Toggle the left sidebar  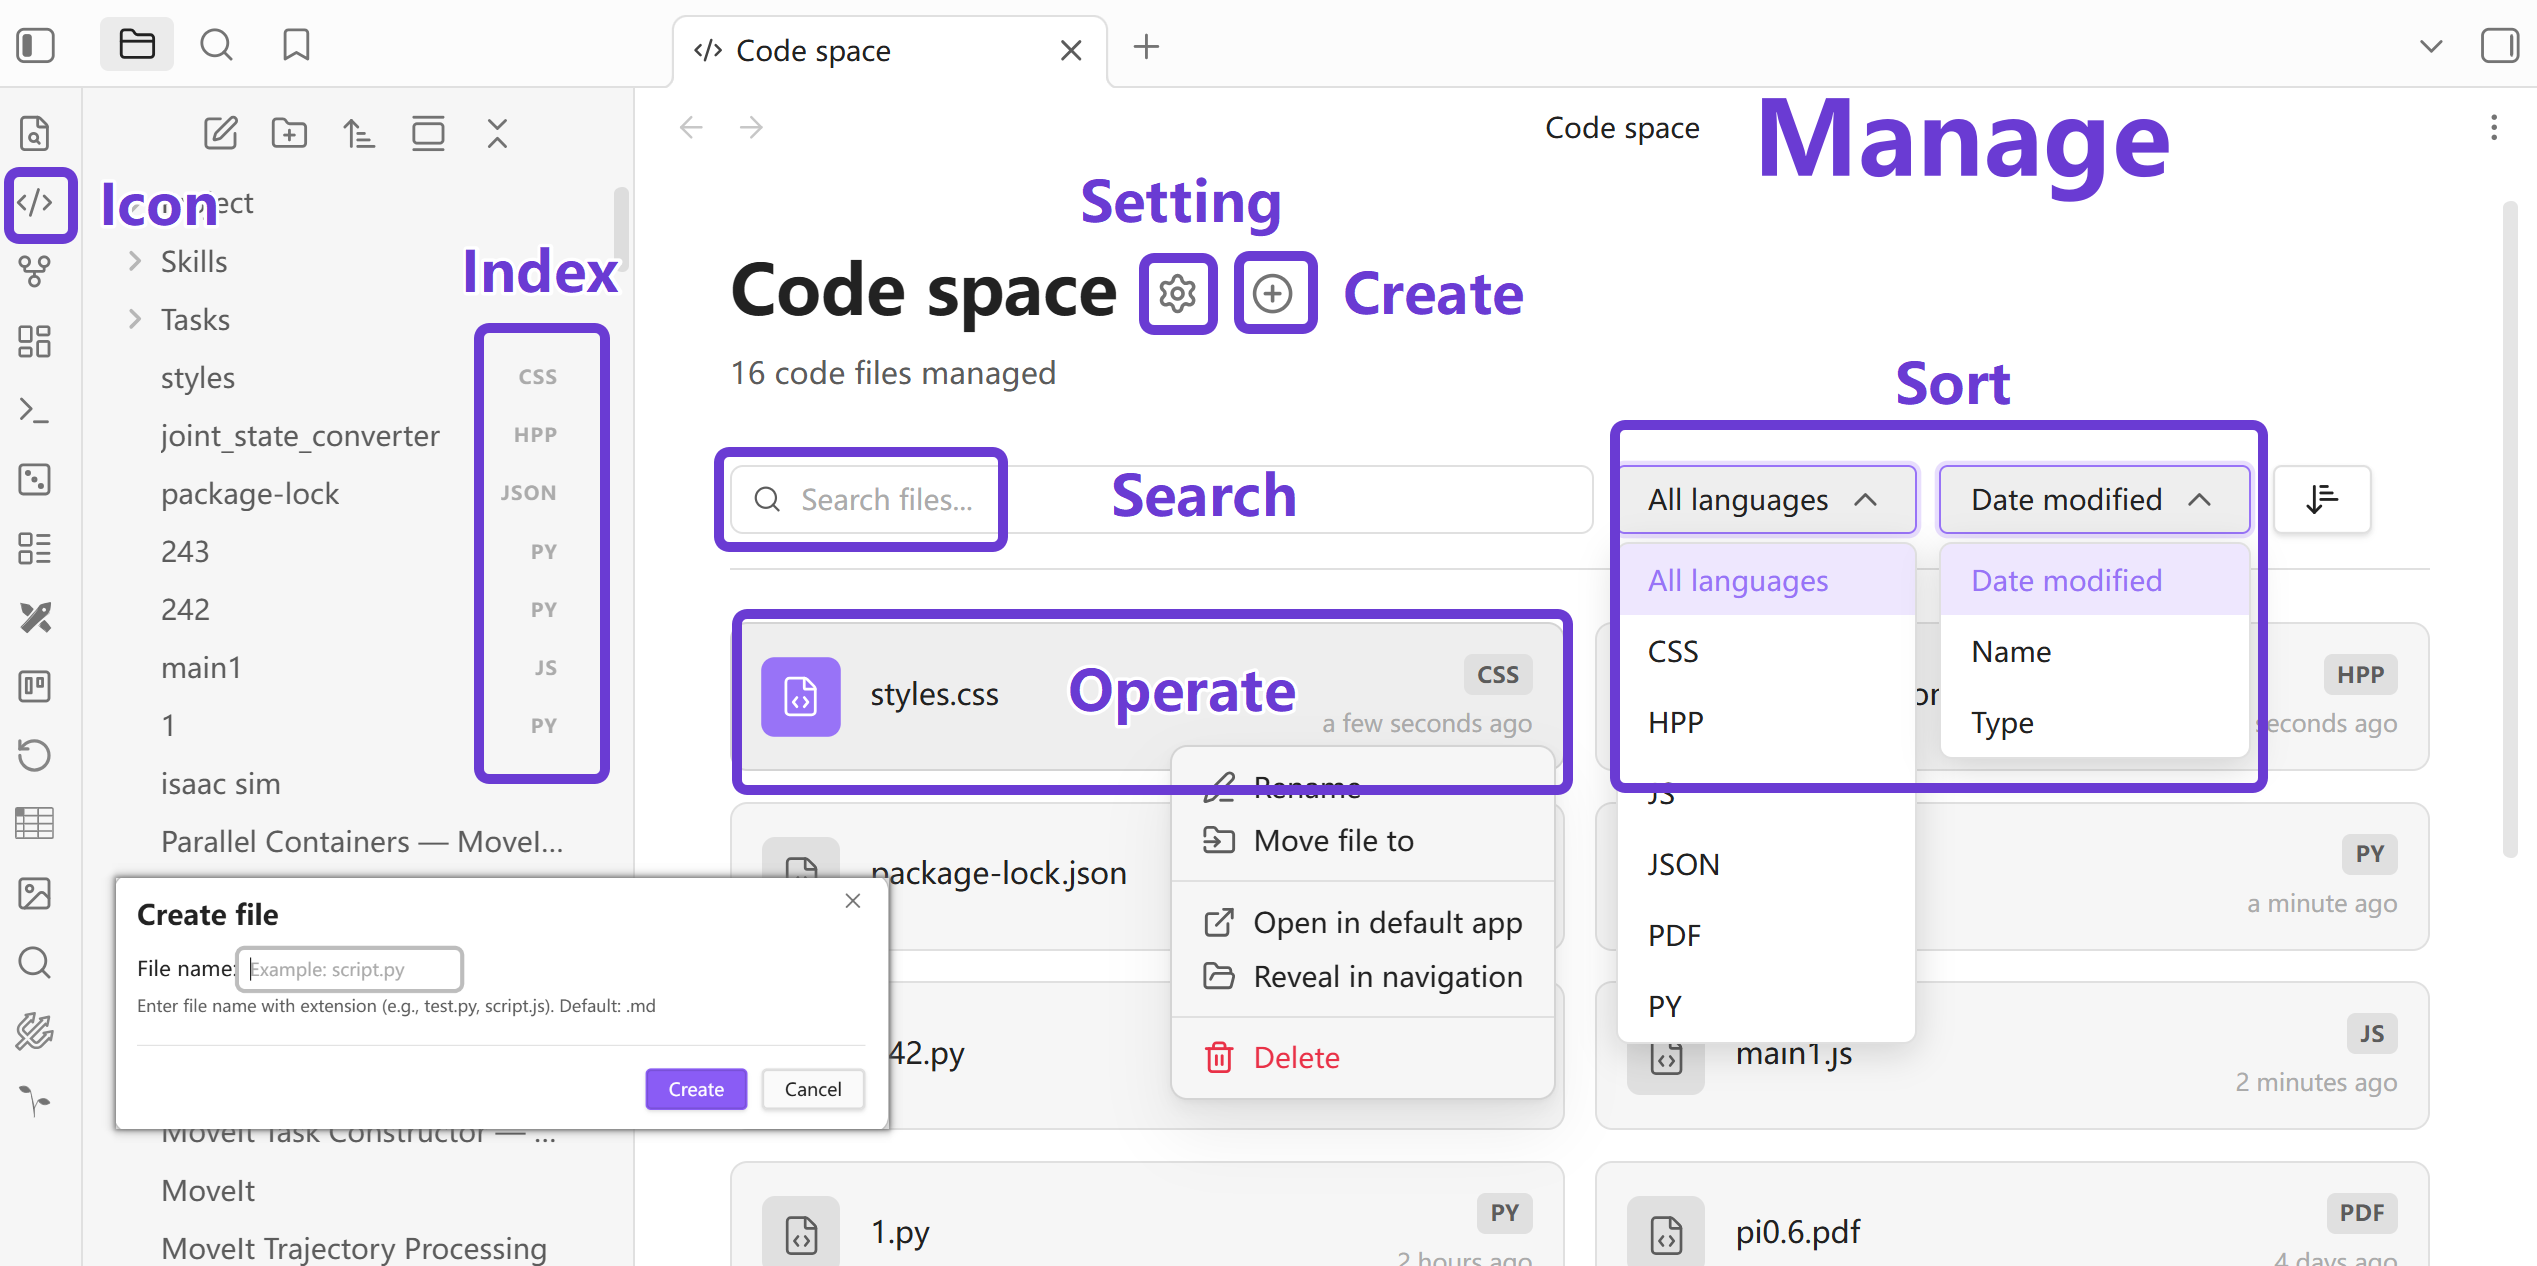[36, 46]
